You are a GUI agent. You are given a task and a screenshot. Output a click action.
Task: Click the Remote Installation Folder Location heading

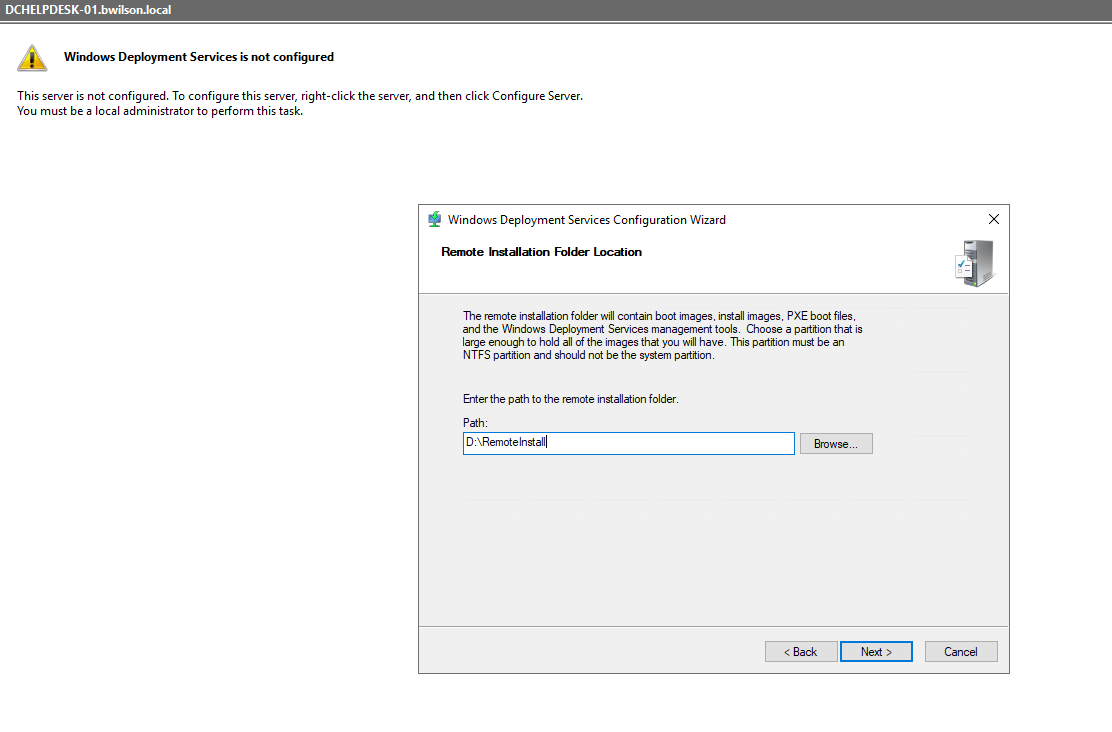pyautogui.click(x=541, y=251)
